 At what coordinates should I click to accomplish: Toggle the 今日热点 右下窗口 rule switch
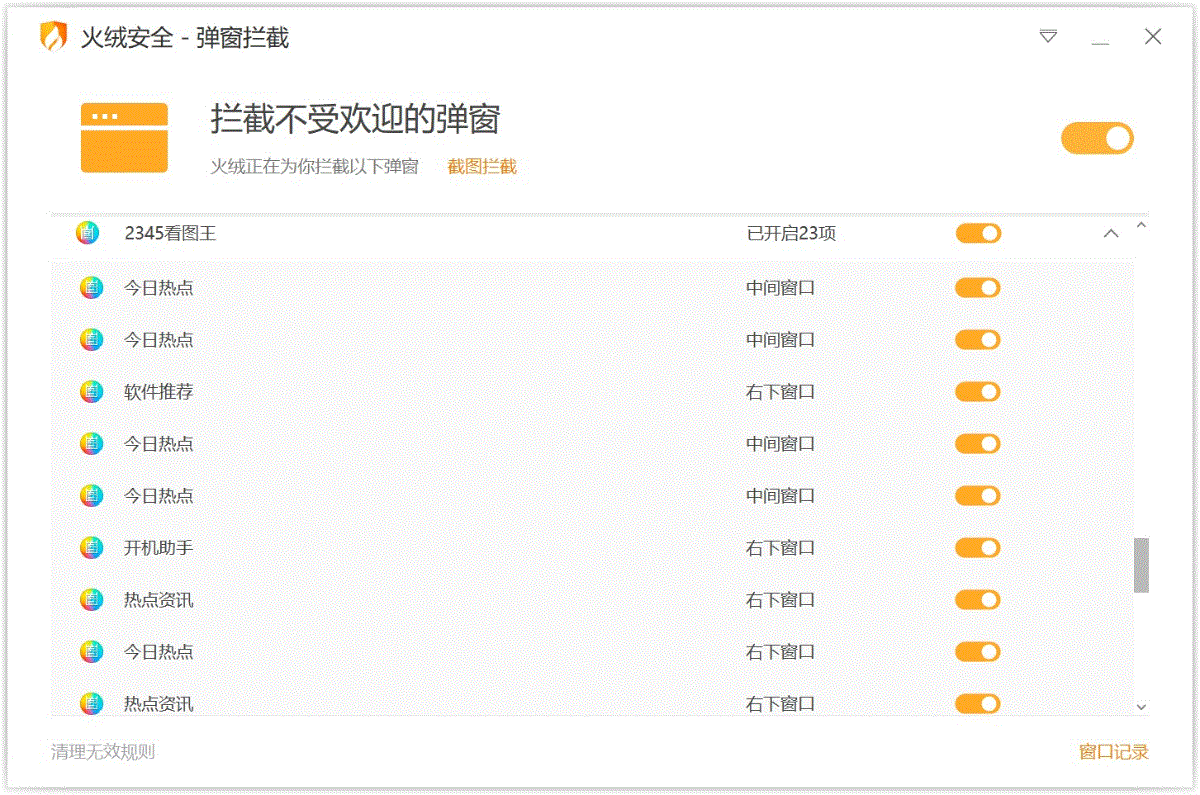[978, 652]
